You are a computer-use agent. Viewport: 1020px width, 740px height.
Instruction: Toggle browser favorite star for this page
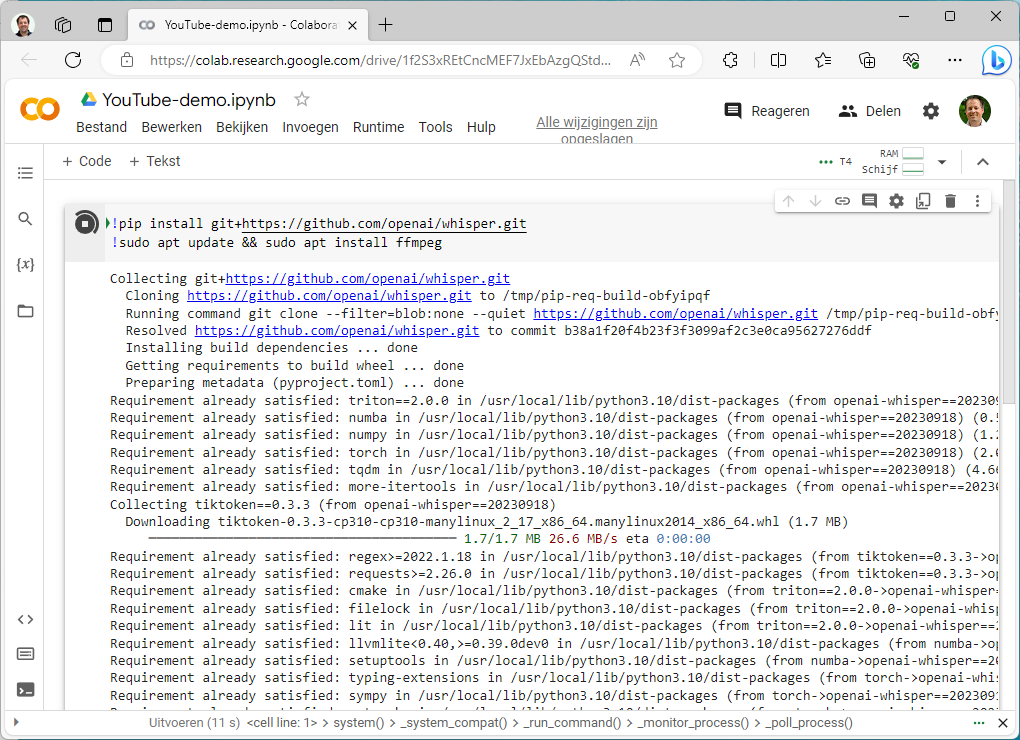(x=677, y=60)
